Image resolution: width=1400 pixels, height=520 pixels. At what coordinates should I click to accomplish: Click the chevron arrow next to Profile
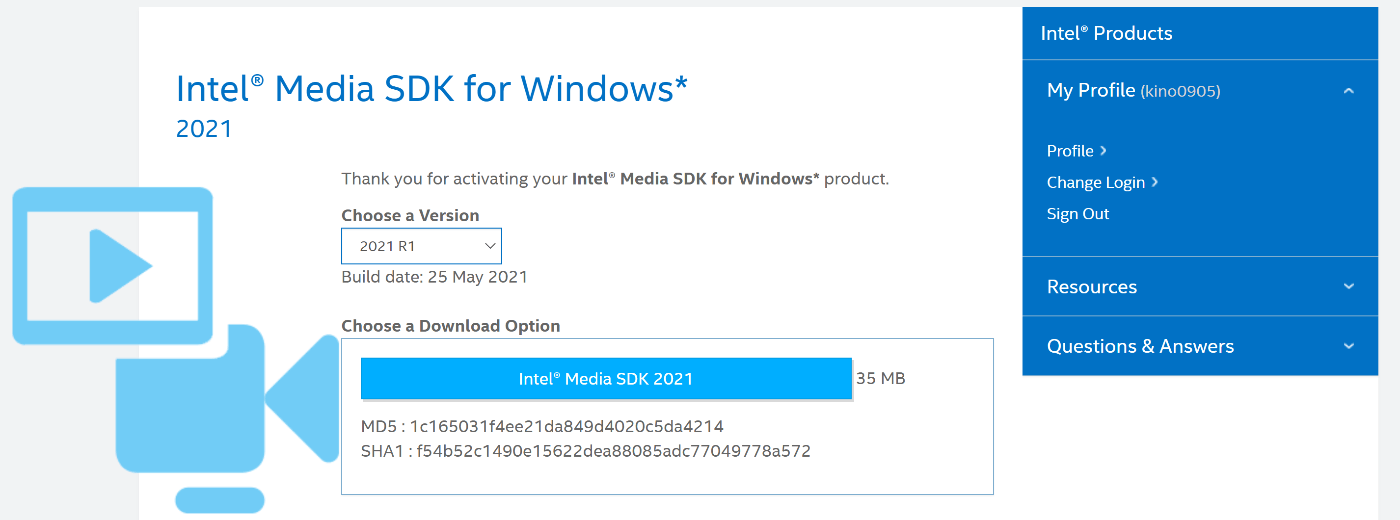(x=1103, y=151)
